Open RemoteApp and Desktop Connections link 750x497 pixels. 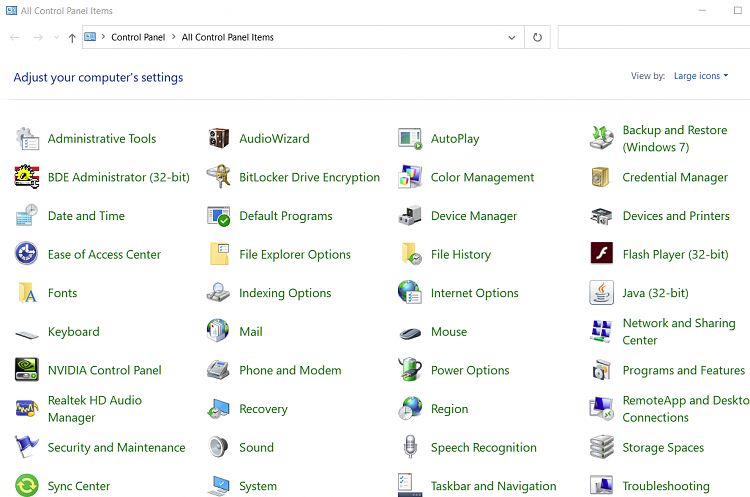(x=686, y=409)
